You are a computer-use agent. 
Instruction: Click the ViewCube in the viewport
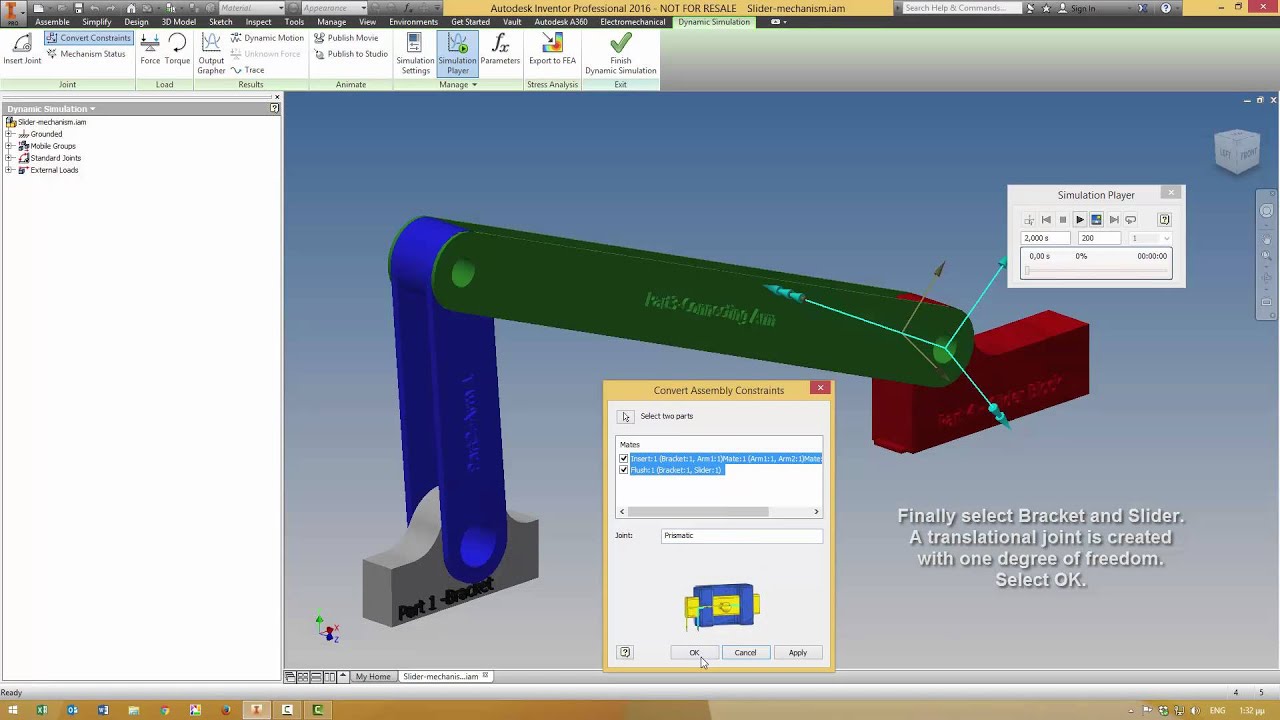coord(1237,150)
